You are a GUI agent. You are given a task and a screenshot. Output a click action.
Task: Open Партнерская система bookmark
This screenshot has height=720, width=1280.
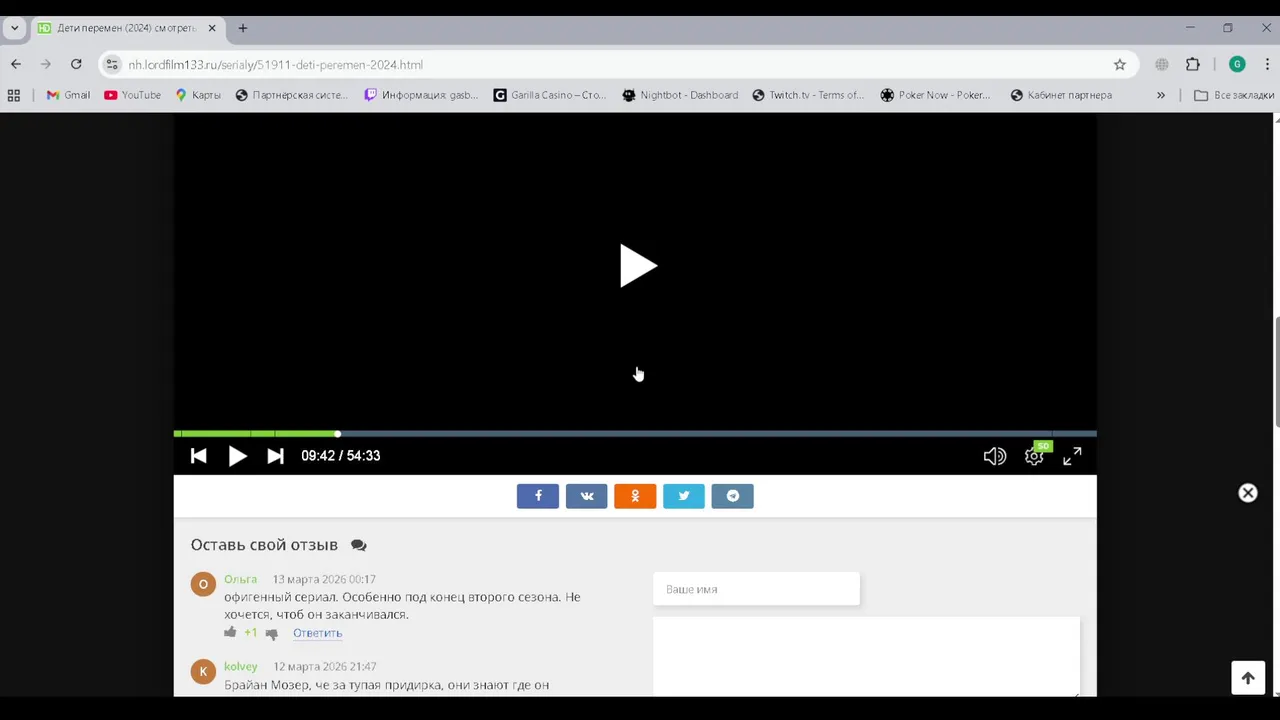tap(291, 95)
